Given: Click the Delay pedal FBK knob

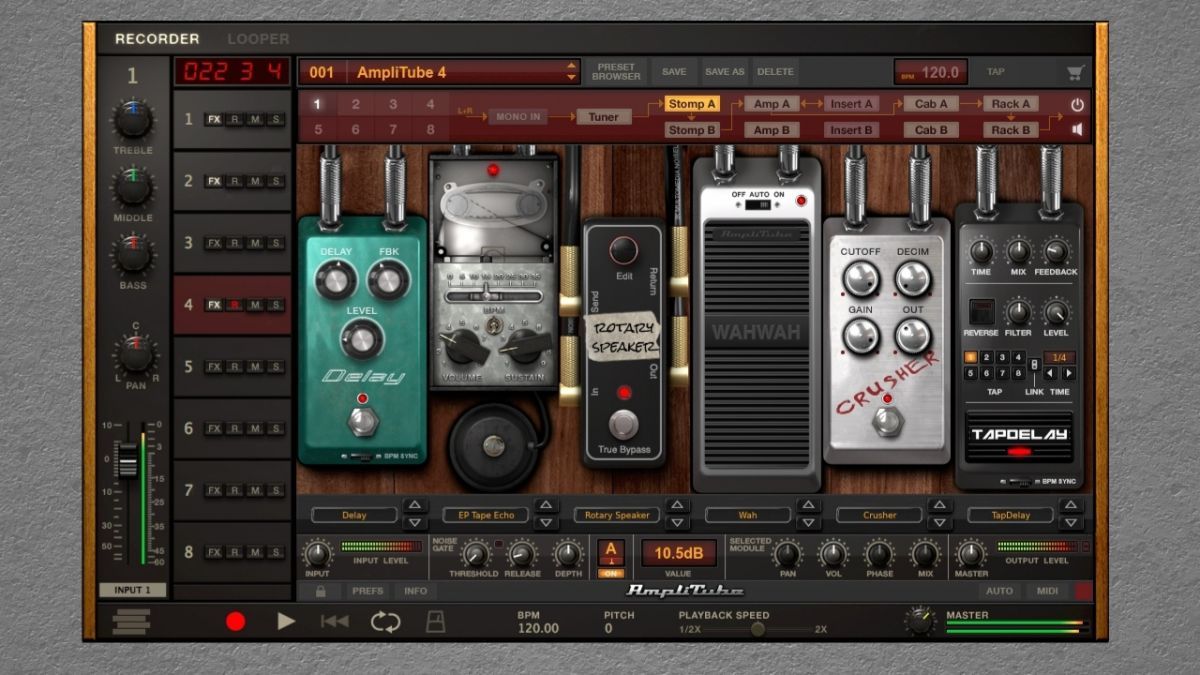Looking at the screenshot, I should pyautogui.click(x=388, y=279).
